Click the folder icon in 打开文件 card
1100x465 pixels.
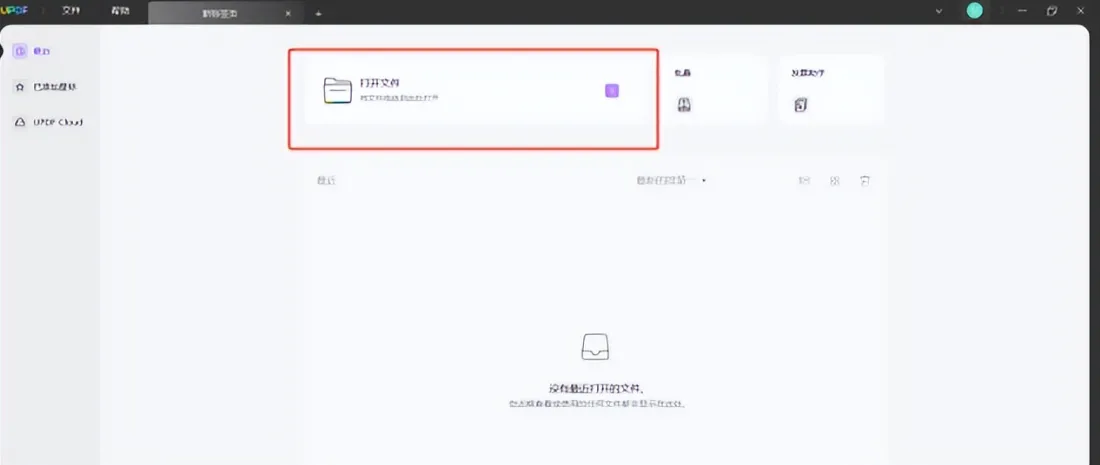337,90
